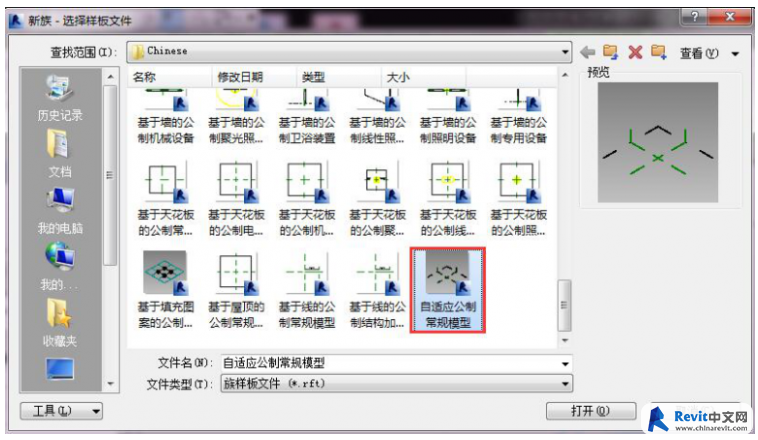Viewport: 758px width, 440px height.
Task: Open 我的电脑 in sidebar
Action: pos(59,211)
